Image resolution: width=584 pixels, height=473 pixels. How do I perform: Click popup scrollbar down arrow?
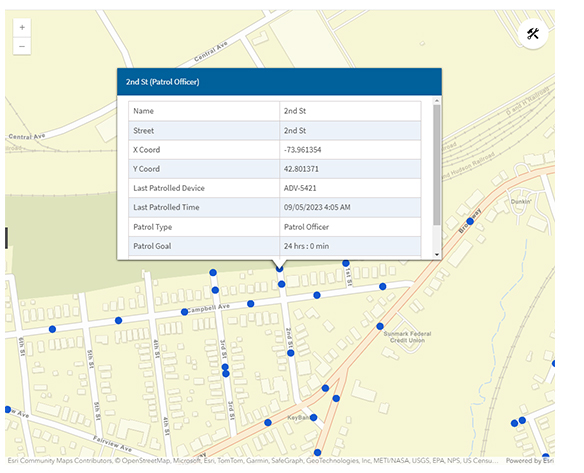[437, 255]
